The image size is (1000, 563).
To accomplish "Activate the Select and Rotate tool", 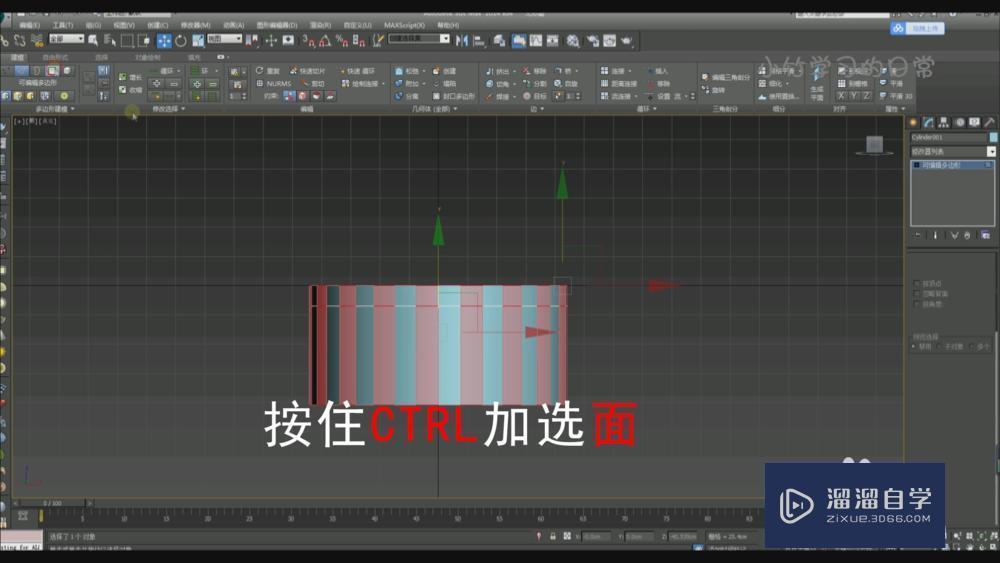I will pyautogui.click(x=181, y=41).
